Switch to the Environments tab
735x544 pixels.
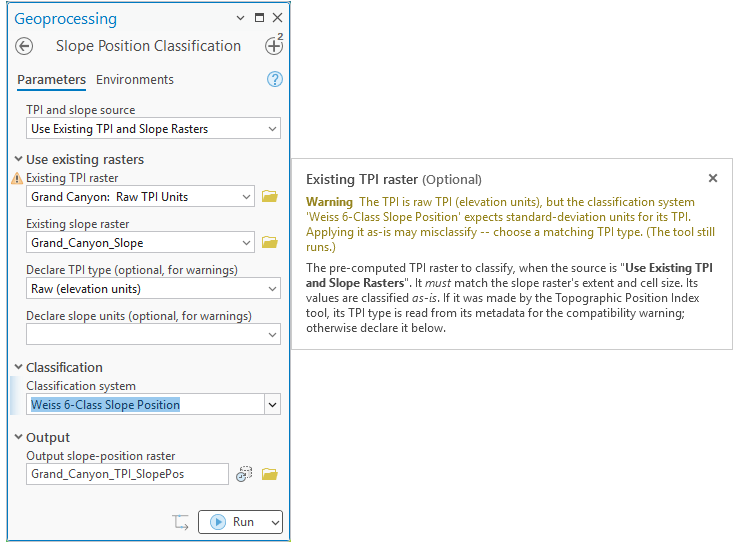pyautogui.click(x=135, y=80)
